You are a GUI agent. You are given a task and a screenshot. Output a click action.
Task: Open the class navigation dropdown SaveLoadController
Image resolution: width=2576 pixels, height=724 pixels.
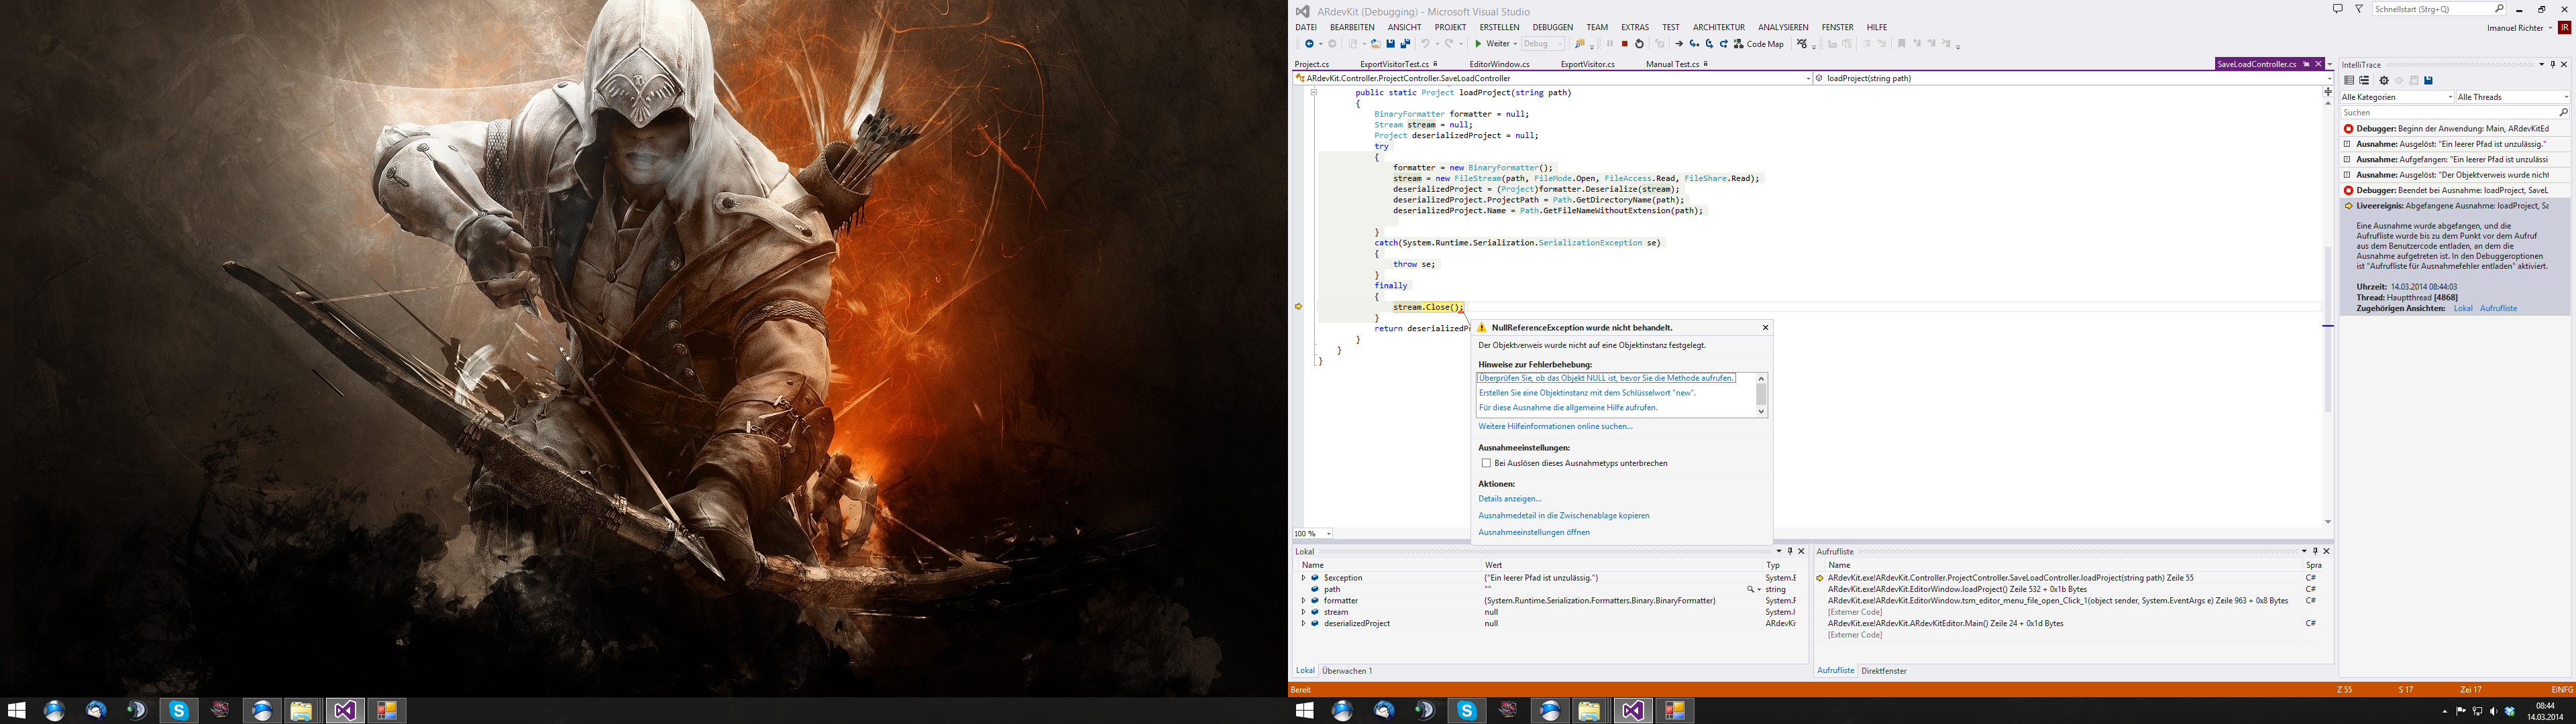point(1552,78)
